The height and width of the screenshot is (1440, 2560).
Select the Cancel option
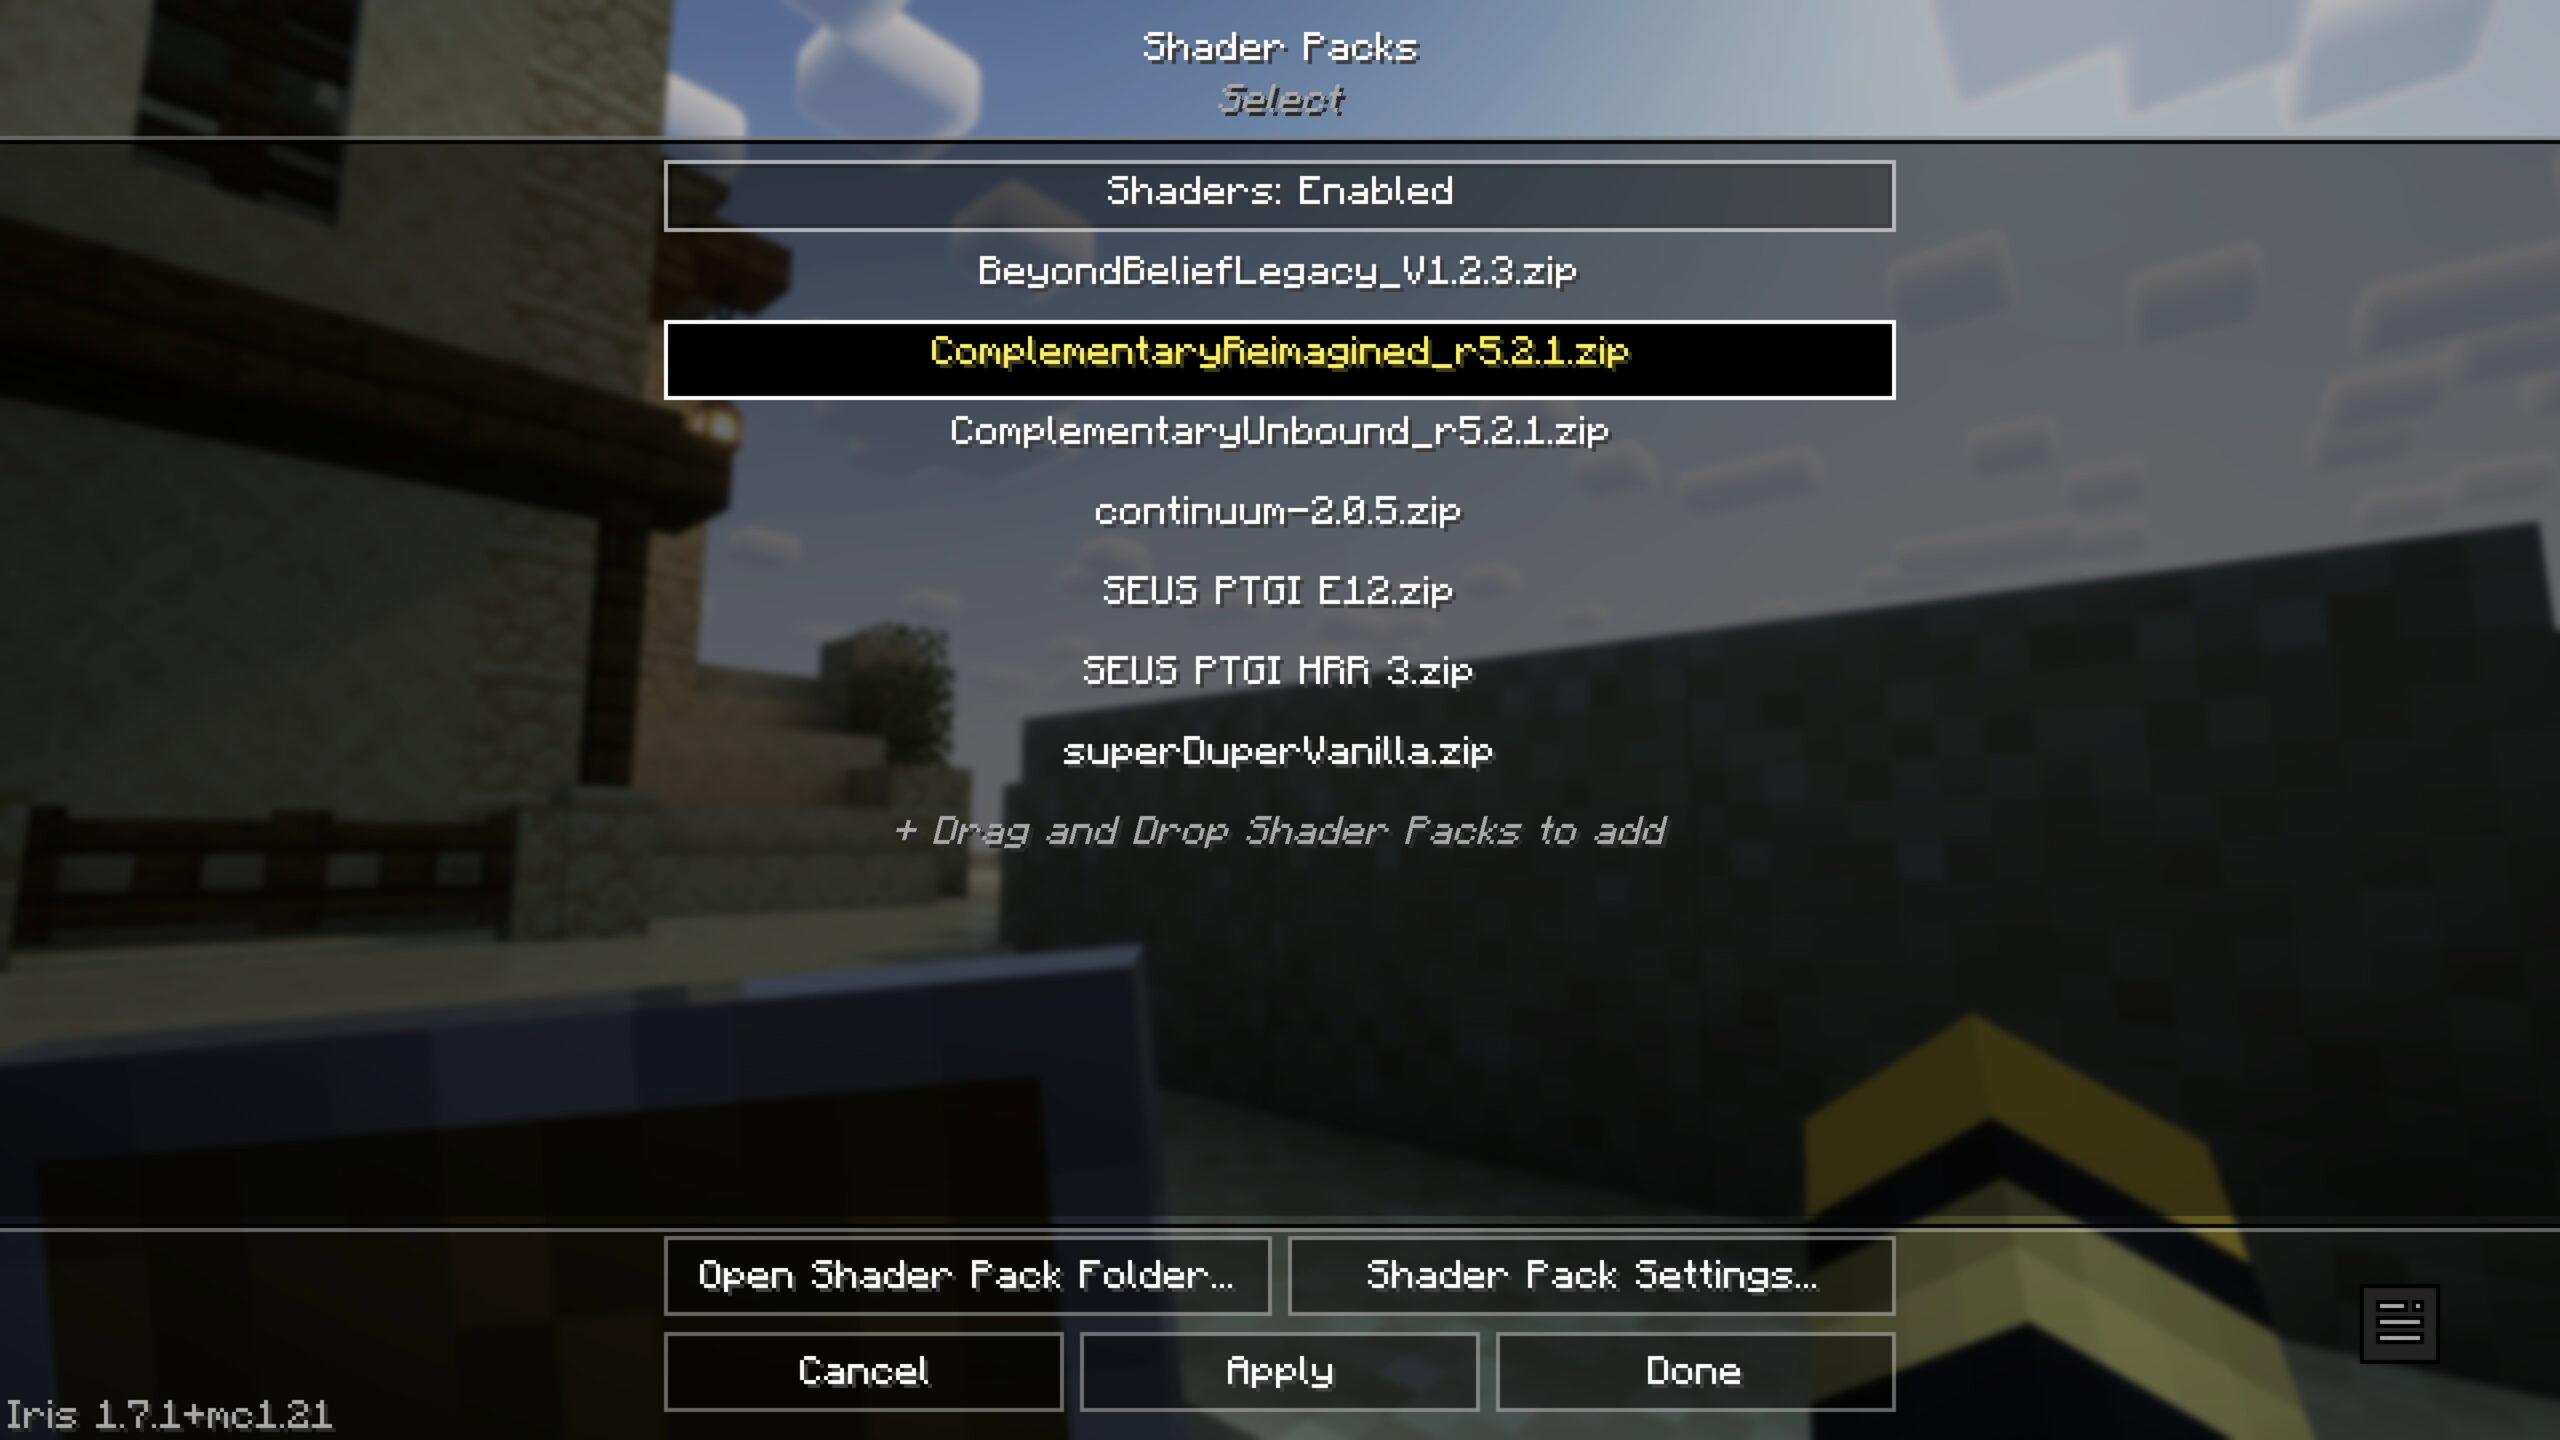pos(862,1370)
